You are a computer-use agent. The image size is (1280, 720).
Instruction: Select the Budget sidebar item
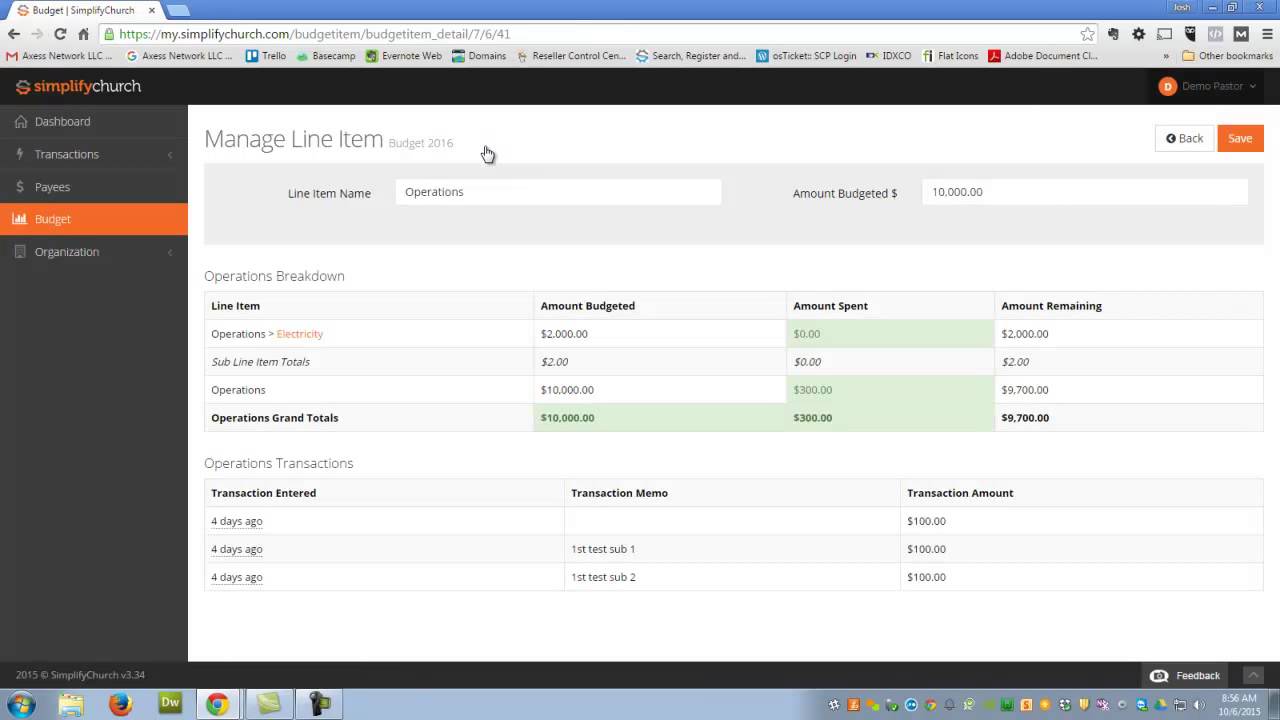click(x=94, y=219)
